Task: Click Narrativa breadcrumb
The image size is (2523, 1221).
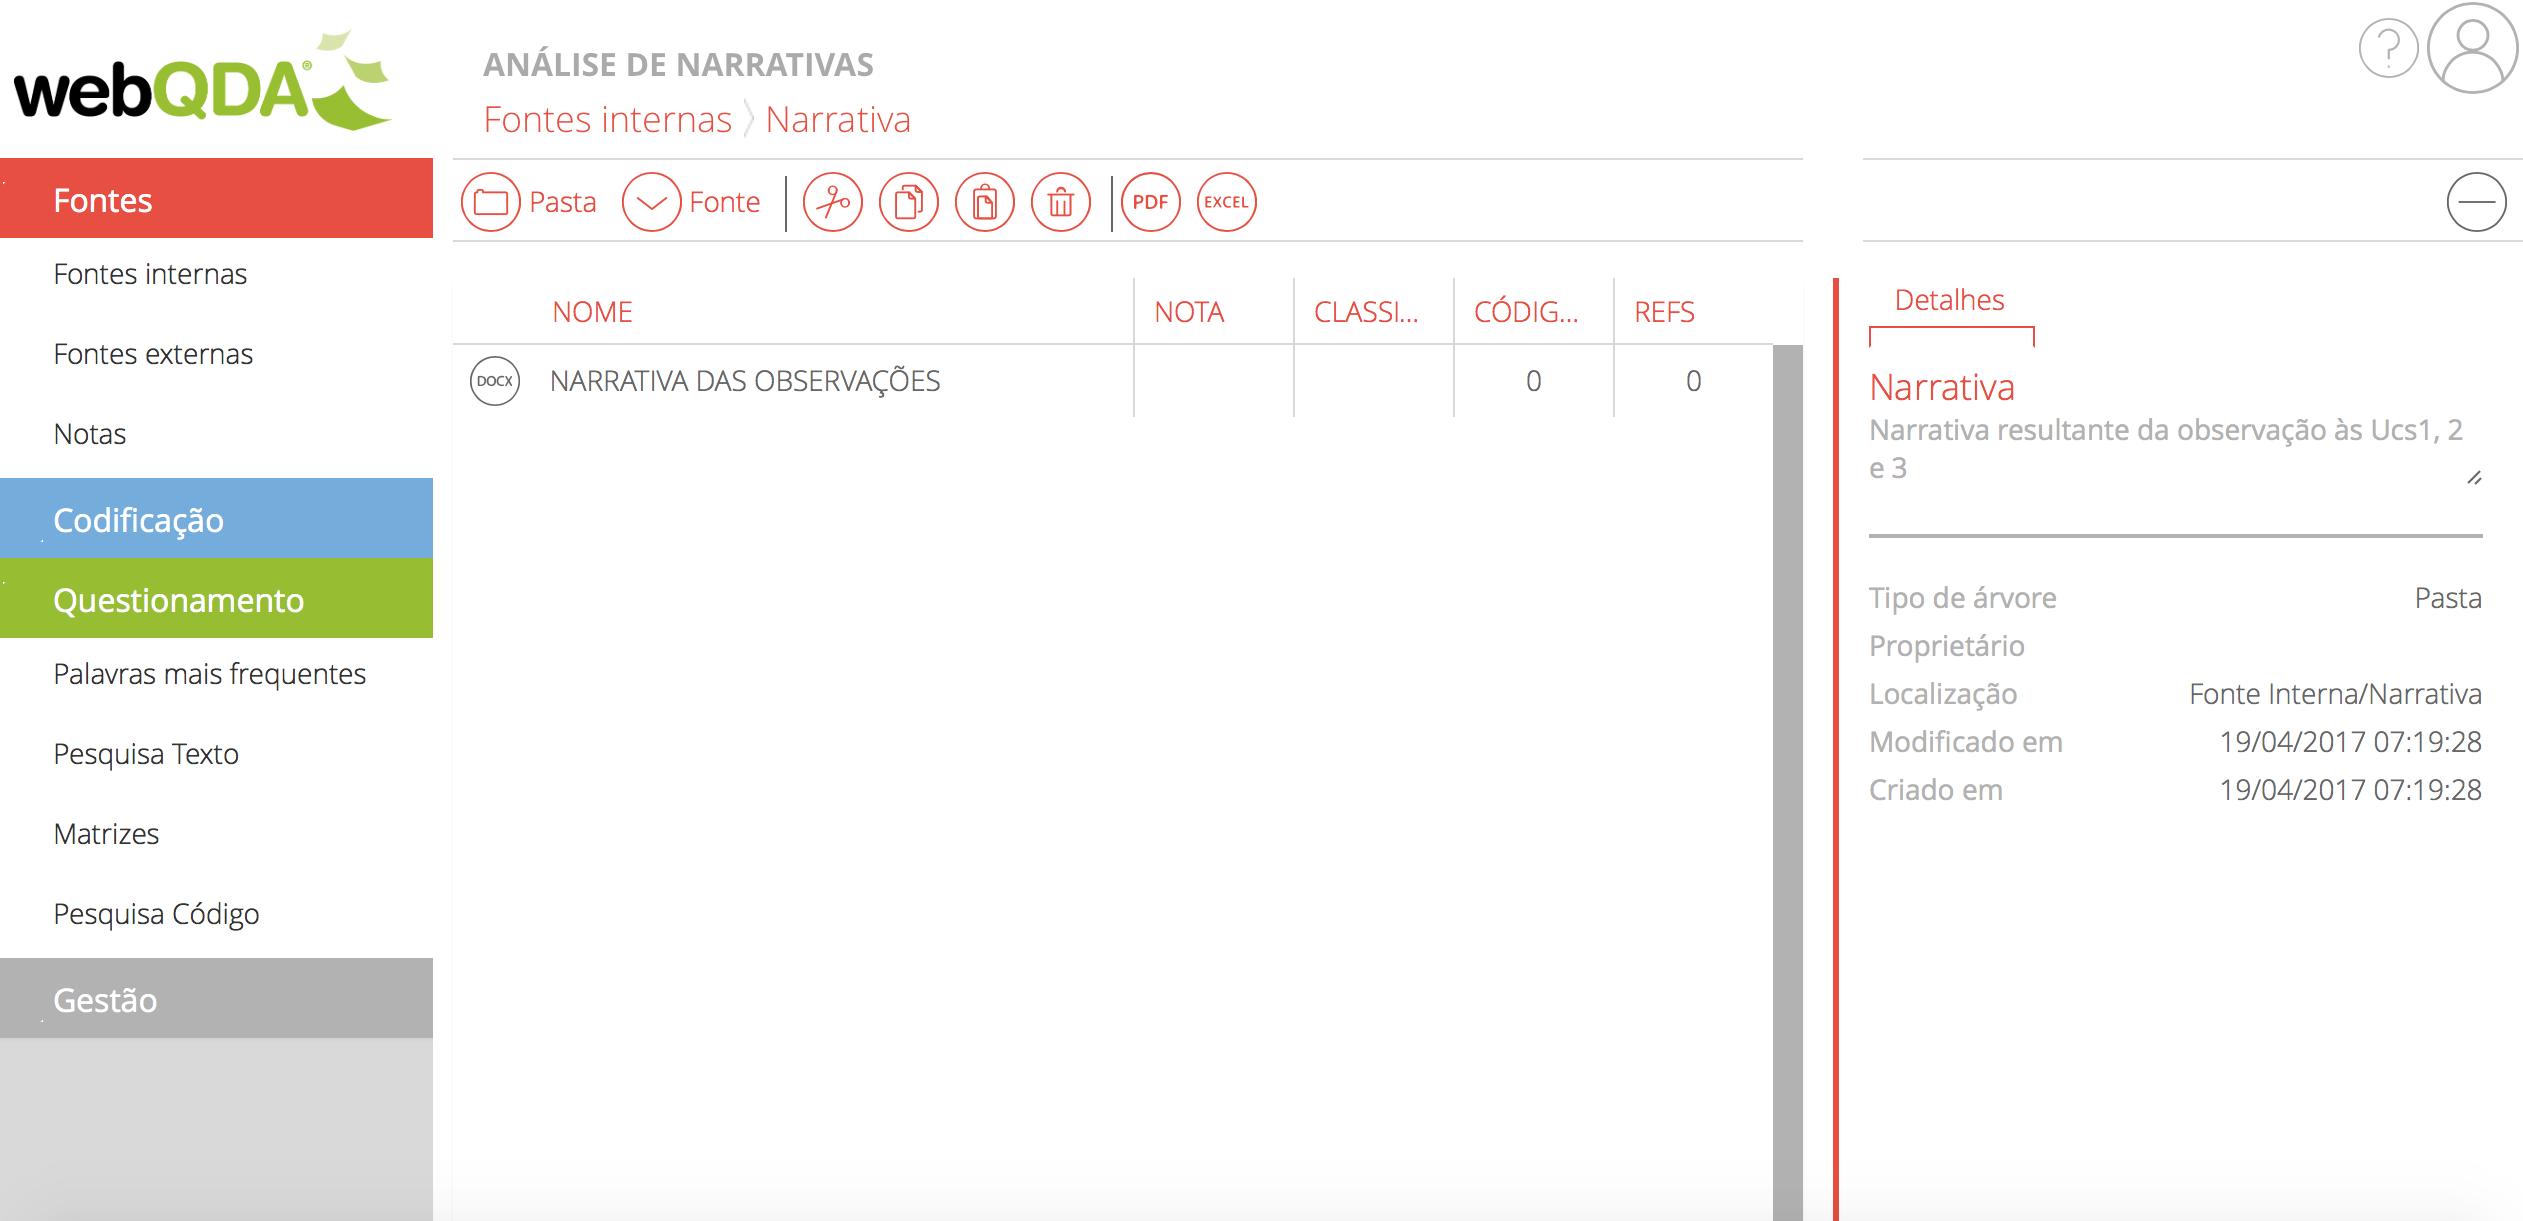Action: point(838,120)
